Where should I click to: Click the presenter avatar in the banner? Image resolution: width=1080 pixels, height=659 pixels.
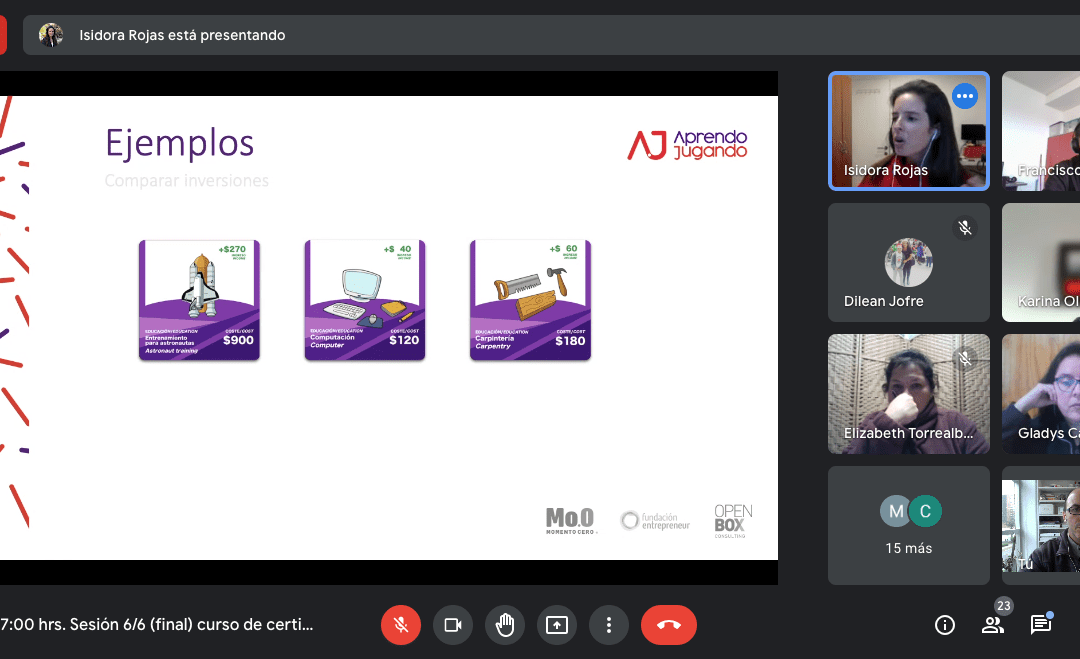51,34
